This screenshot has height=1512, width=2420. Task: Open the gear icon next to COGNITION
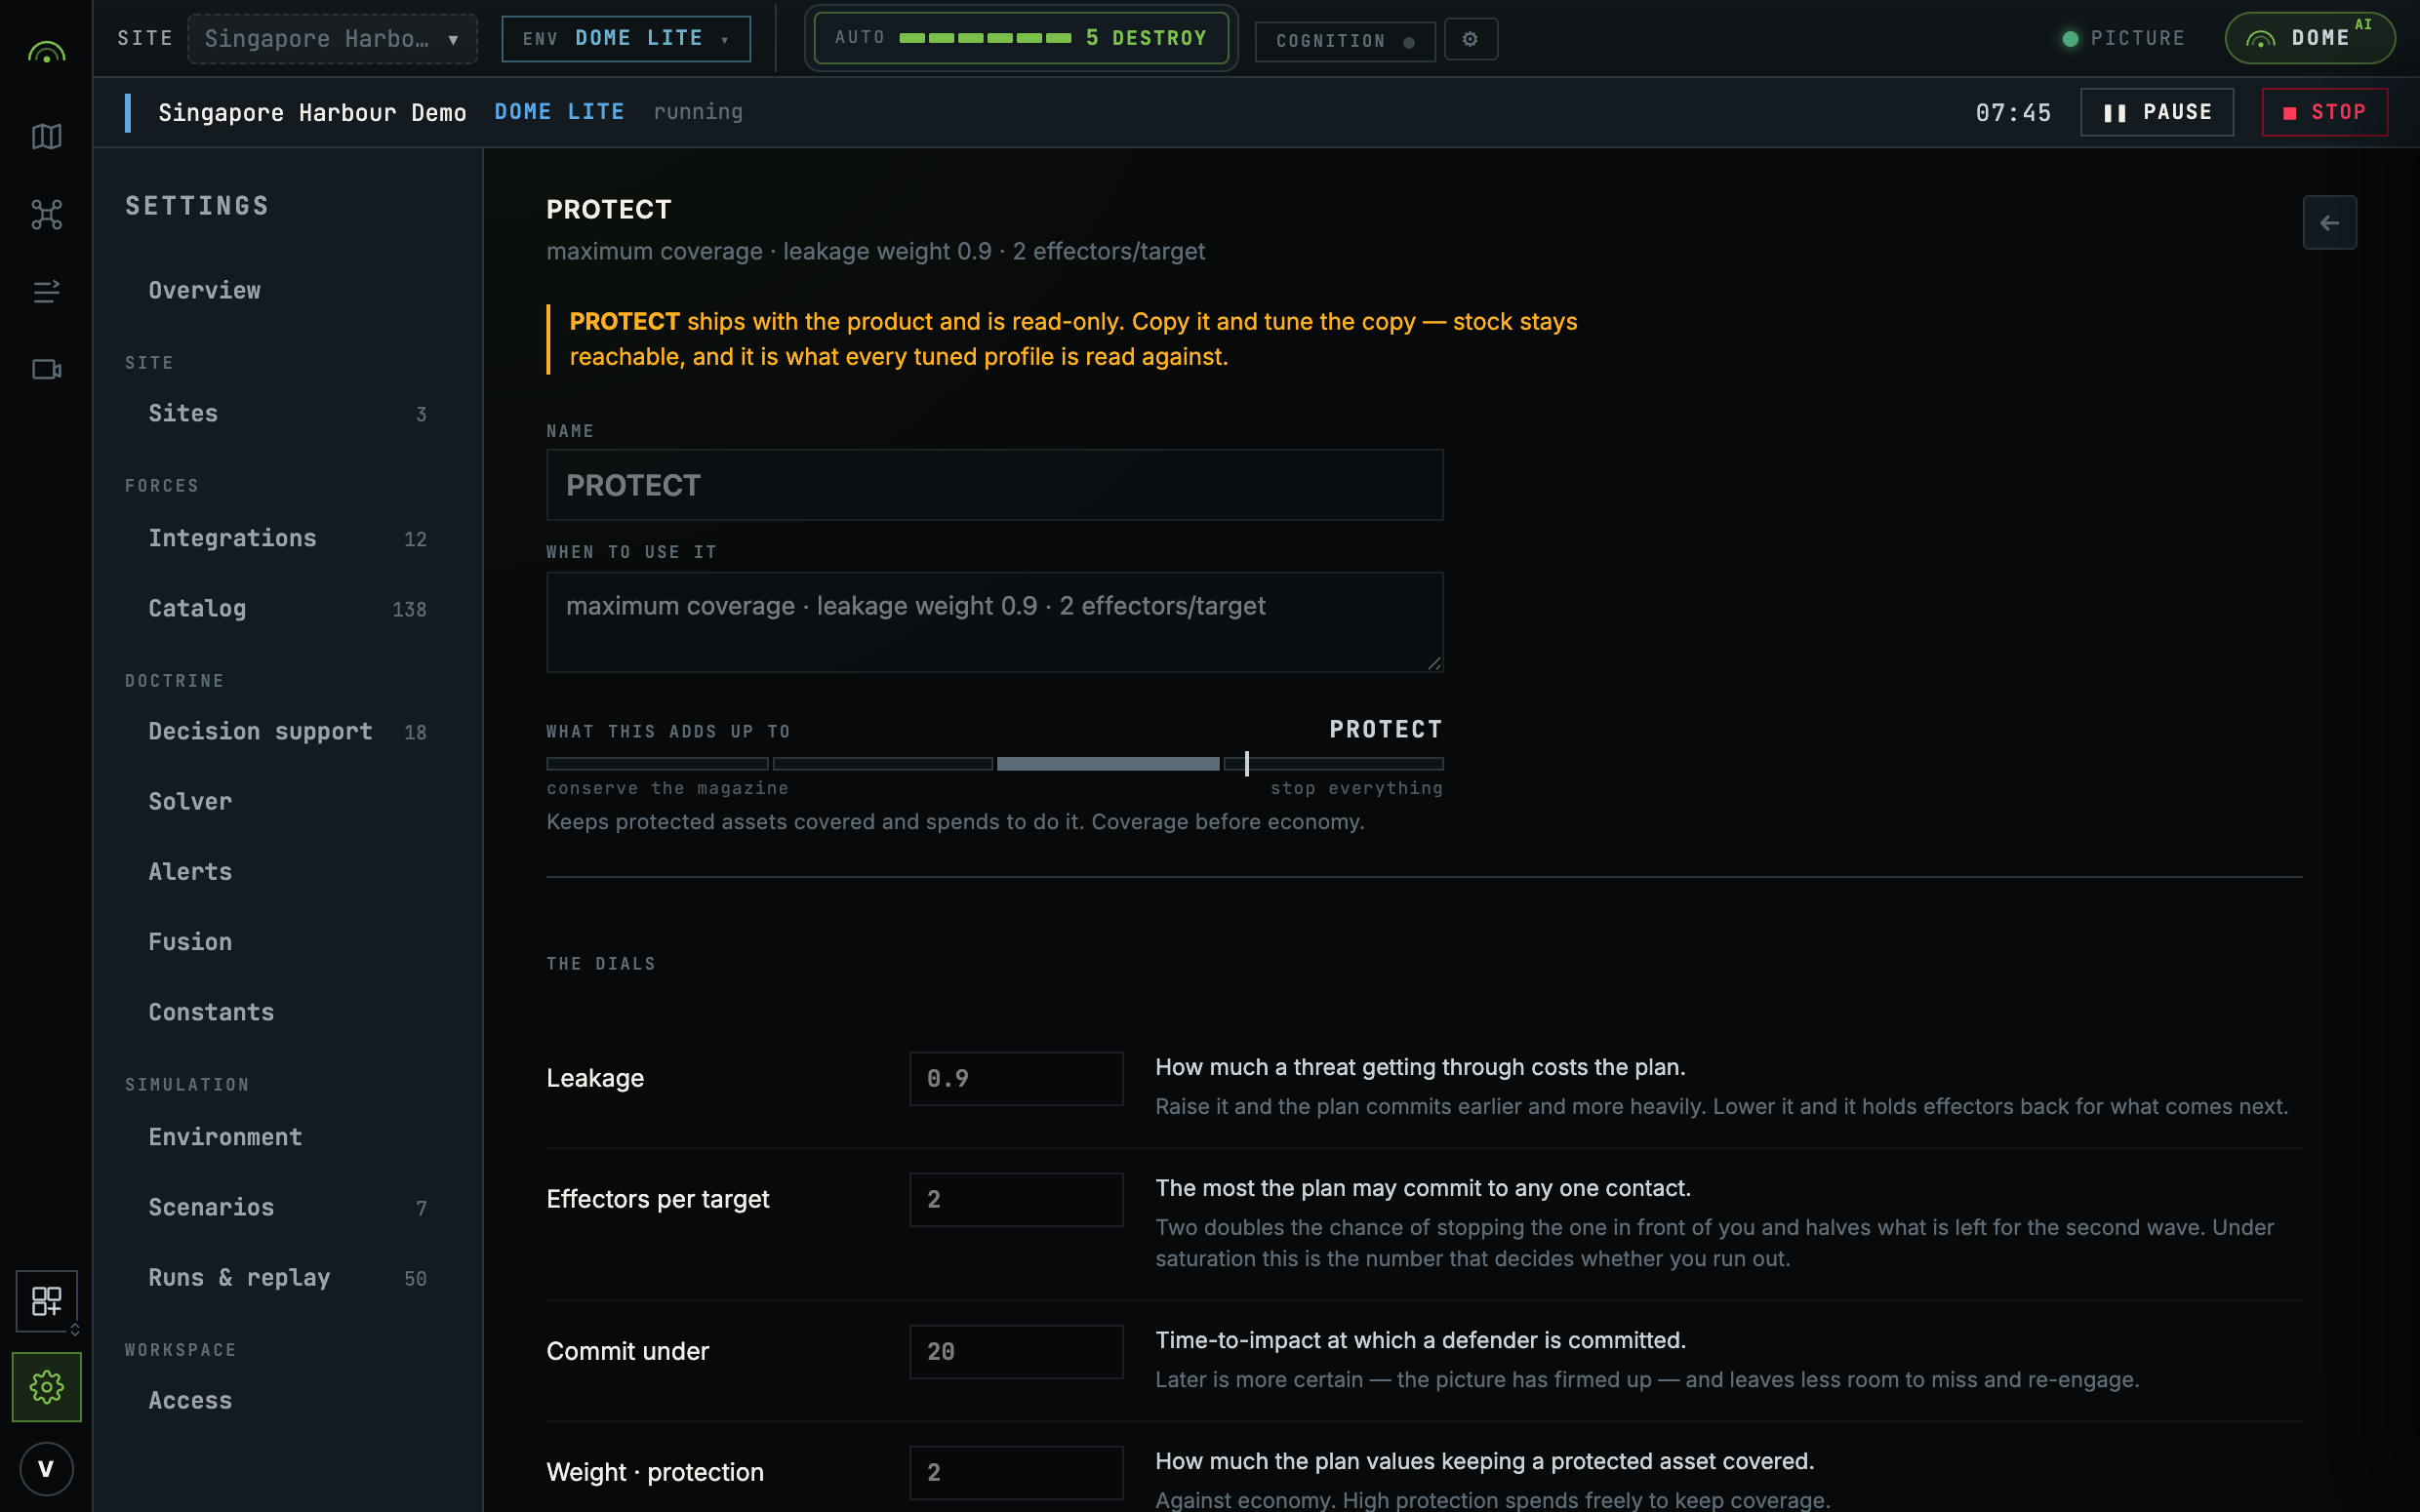click(1470, 39)
